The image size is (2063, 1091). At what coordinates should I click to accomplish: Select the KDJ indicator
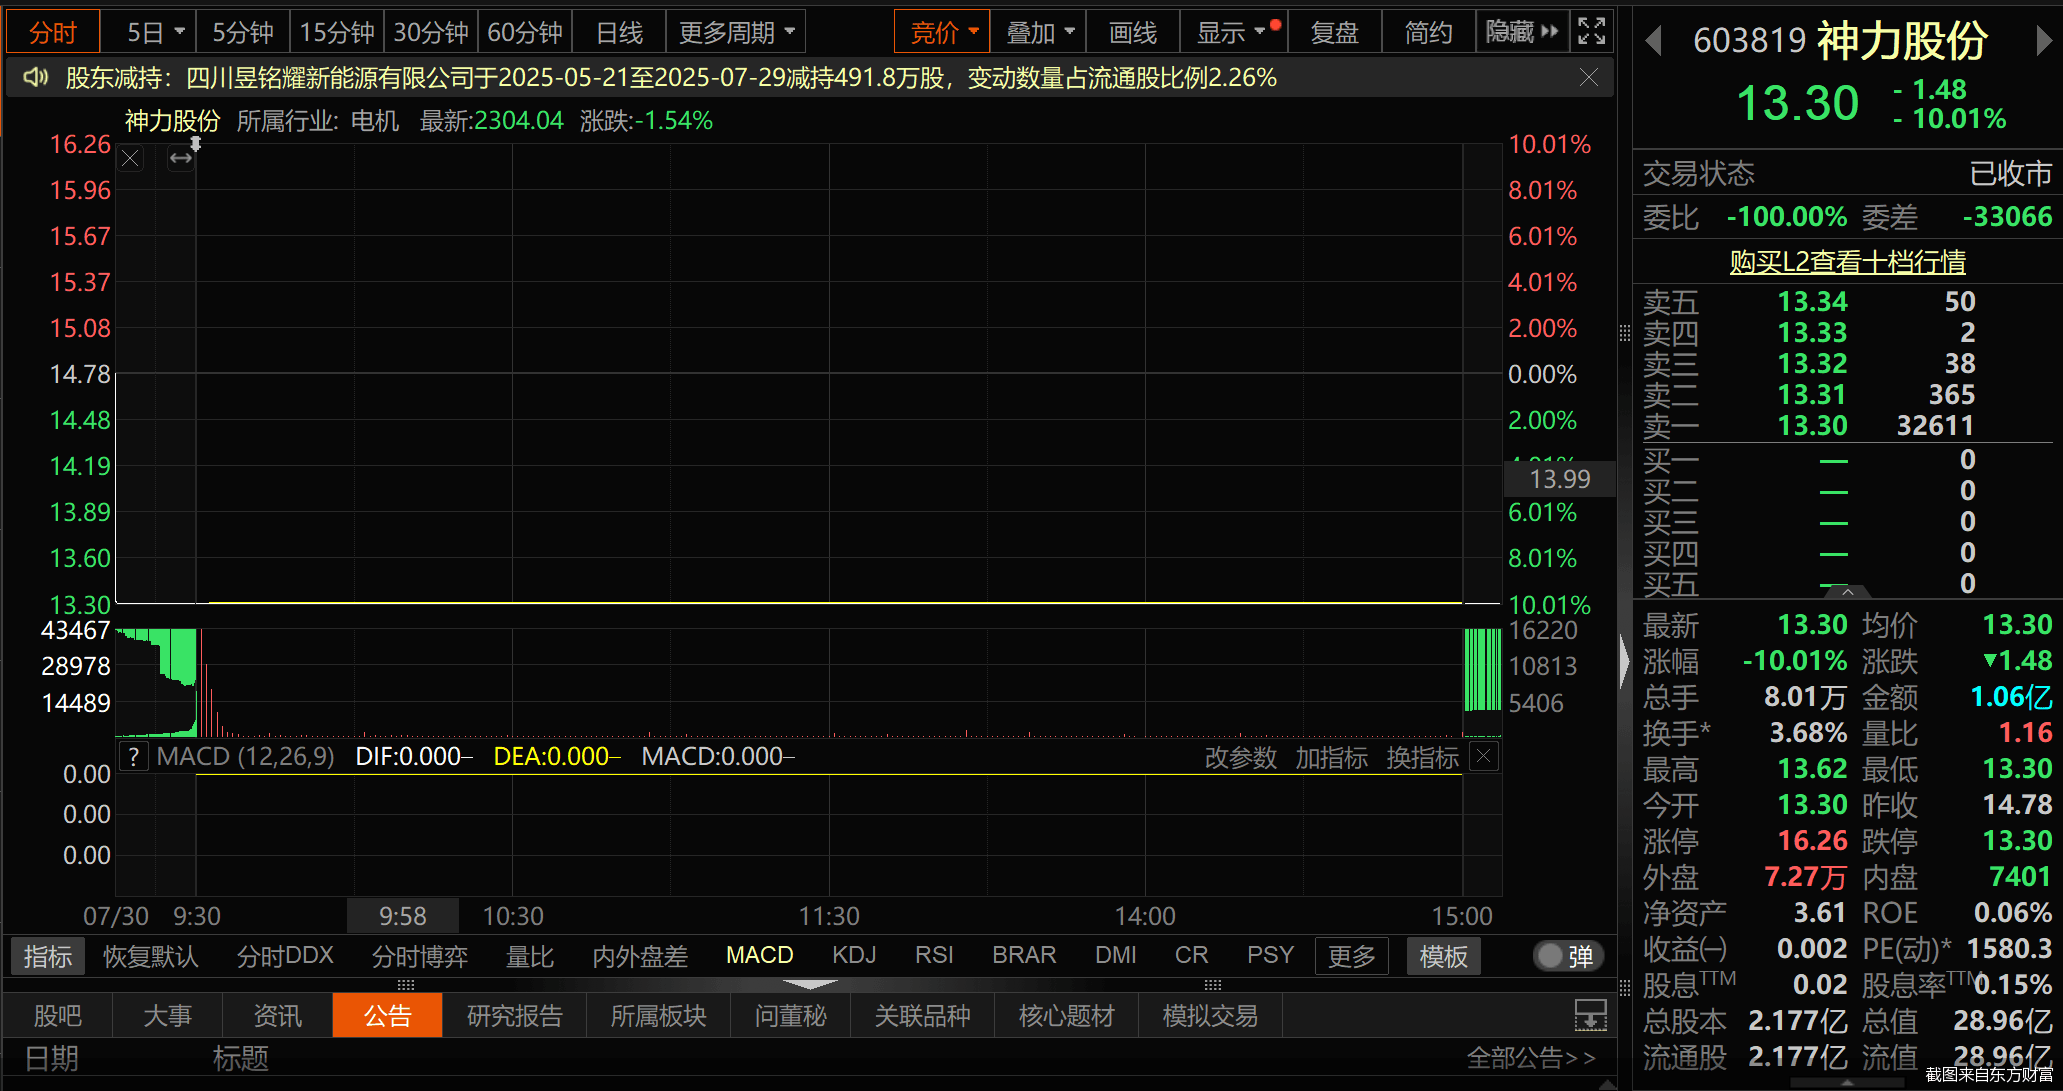854,956
